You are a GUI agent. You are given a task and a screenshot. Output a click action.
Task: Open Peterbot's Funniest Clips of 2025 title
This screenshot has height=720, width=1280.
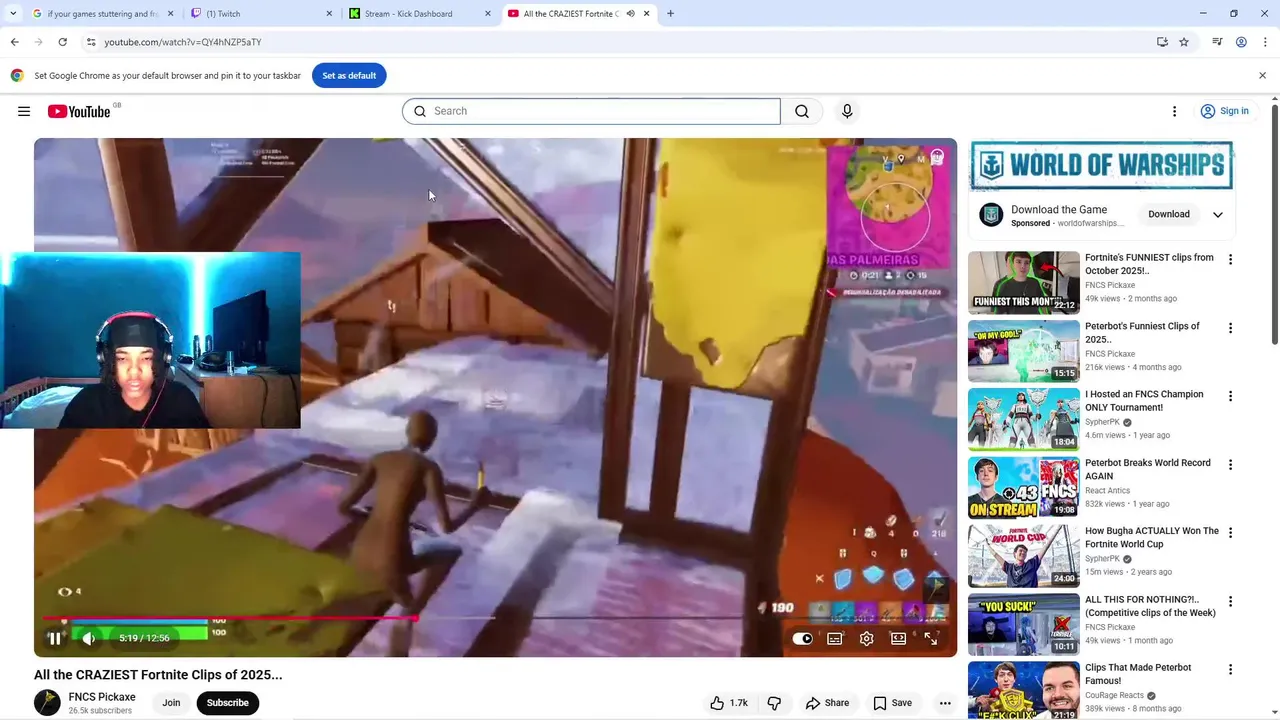[1142, 333]
